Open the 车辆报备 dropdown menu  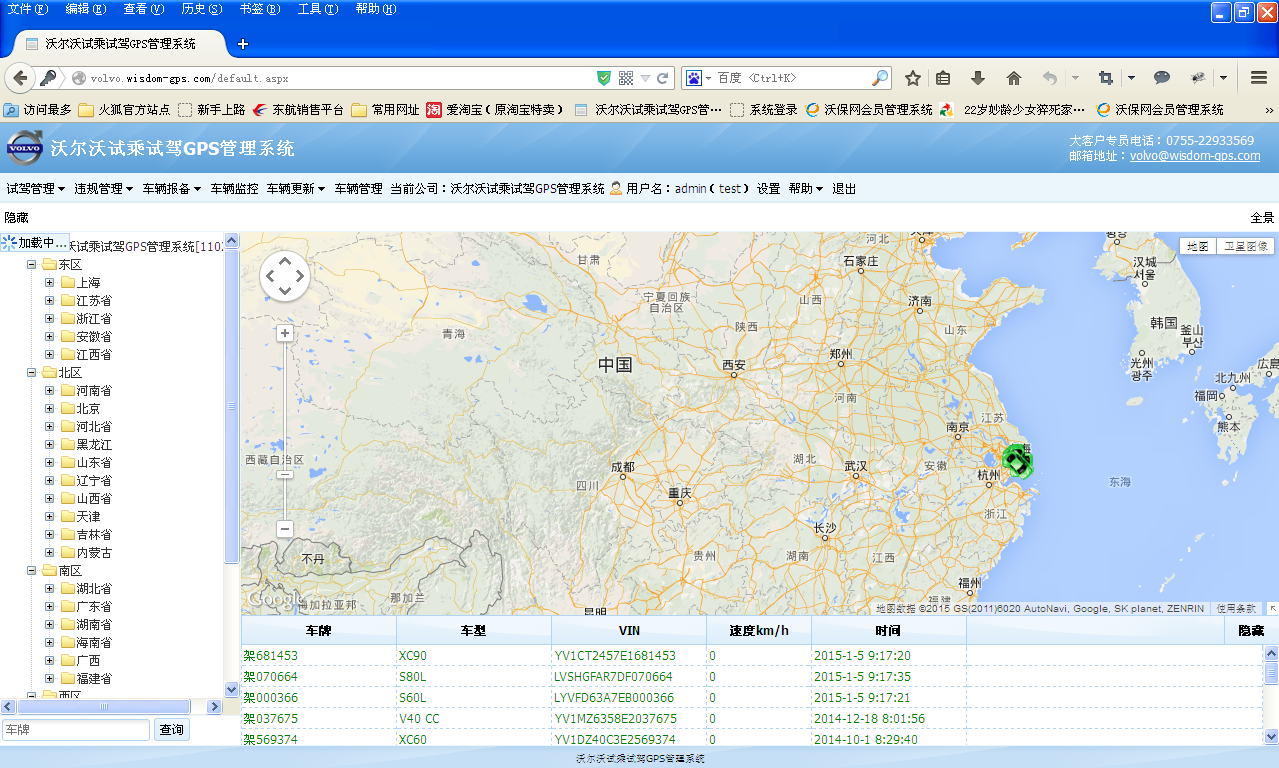point(172,189)
